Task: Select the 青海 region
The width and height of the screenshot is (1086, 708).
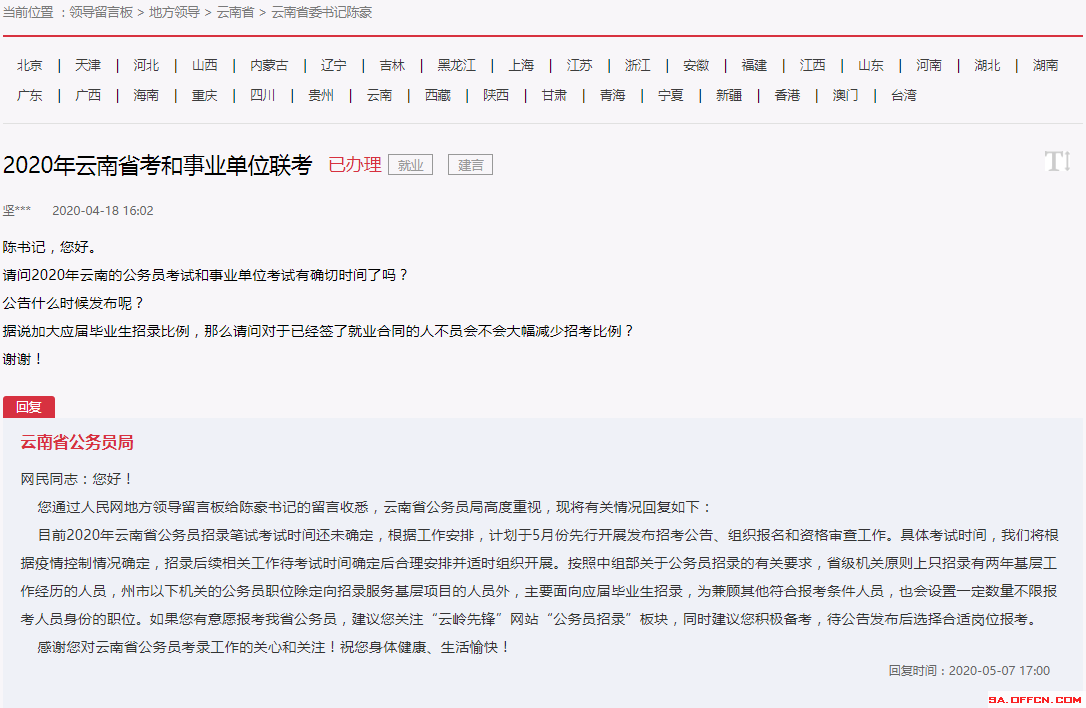Action: tap(612, 95)
